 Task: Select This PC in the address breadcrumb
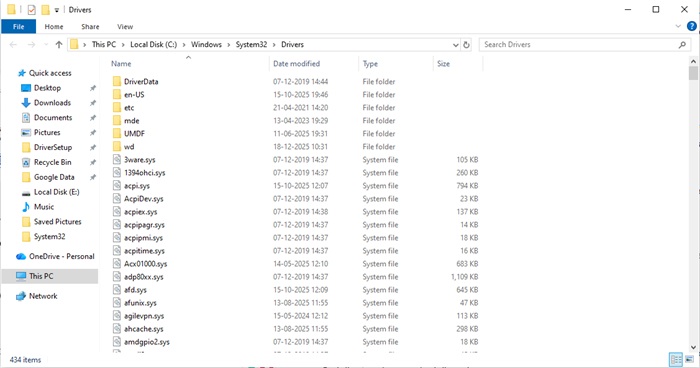click(x=104, y=45)
